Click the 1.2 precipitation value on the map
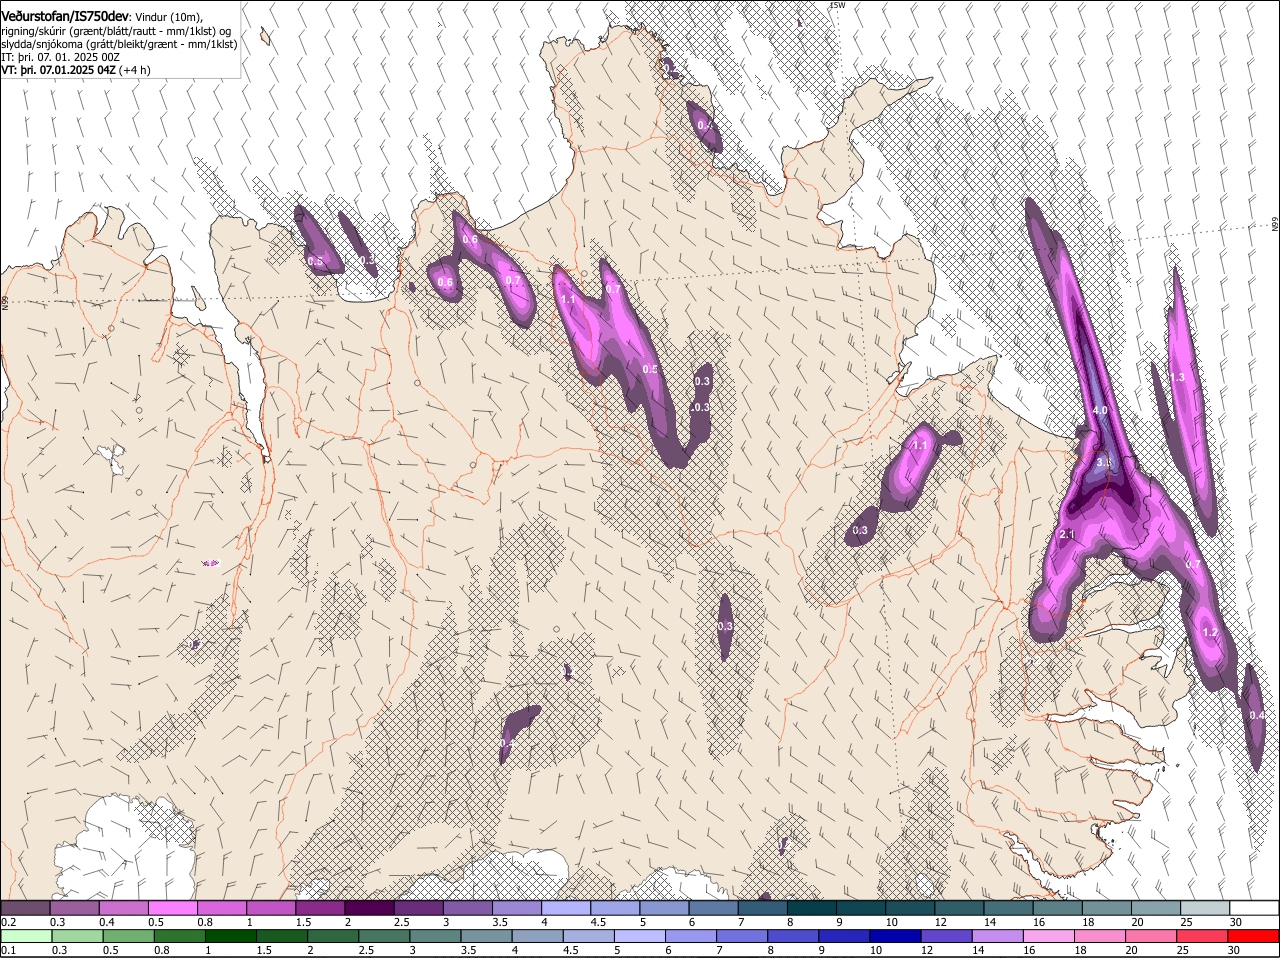 [1210, 632]
